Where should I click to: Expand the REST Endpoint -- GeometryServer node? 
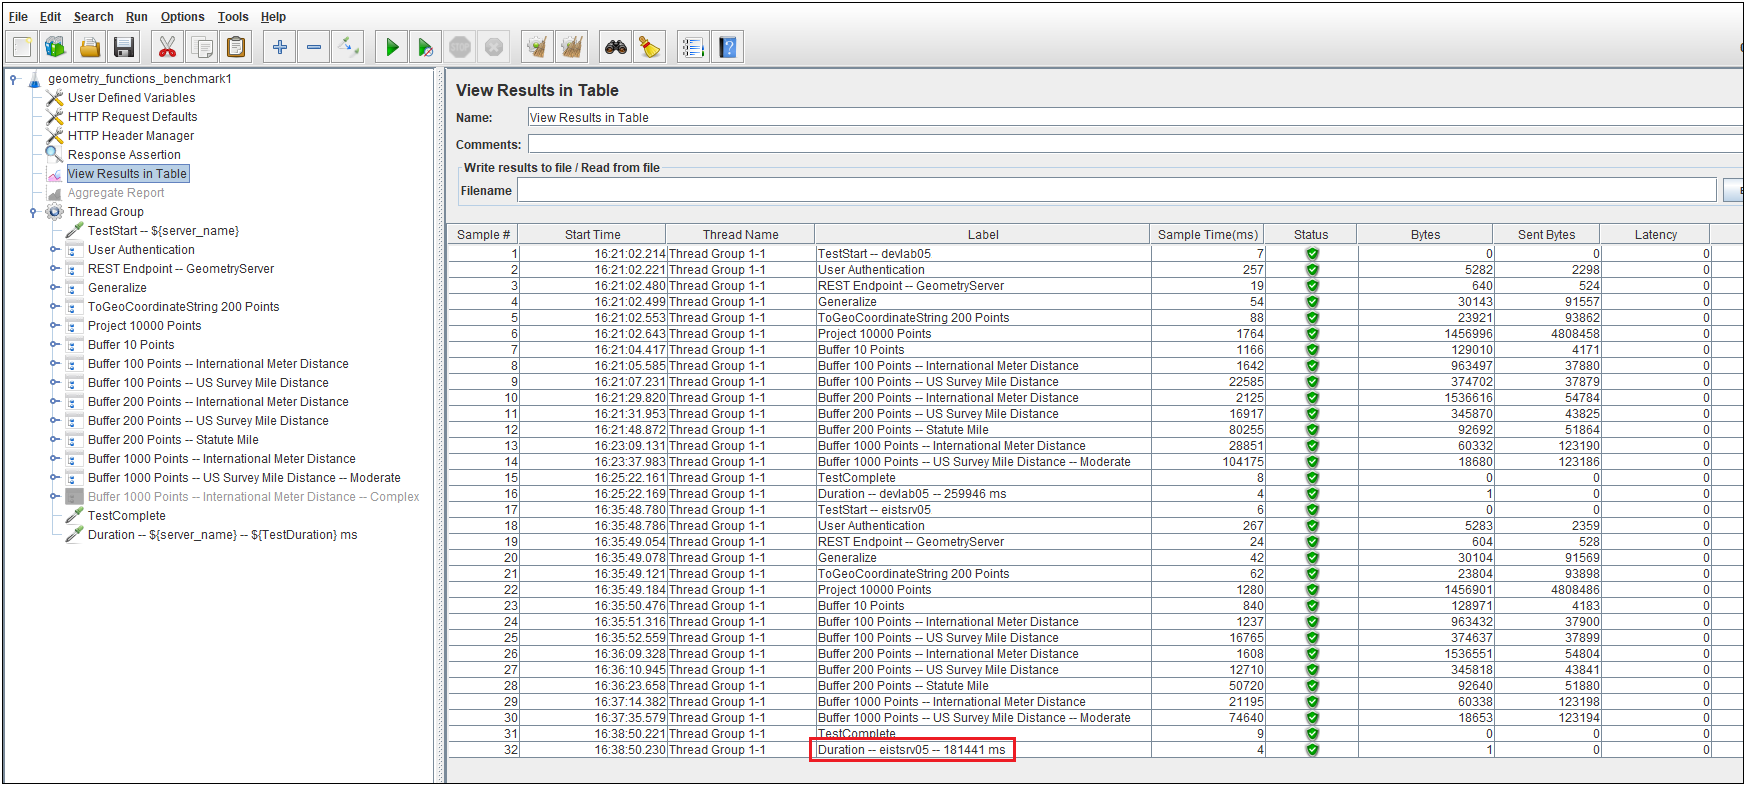pos(54,269)
